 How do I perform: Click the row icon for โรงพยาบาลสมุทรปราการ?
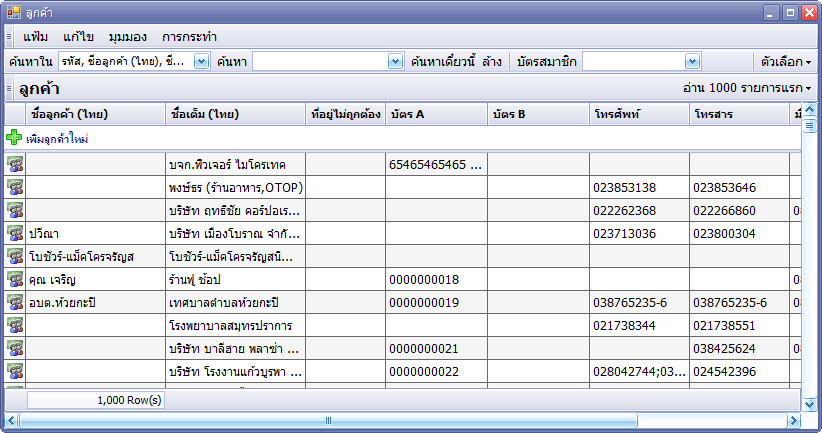(x=15, y=325)
